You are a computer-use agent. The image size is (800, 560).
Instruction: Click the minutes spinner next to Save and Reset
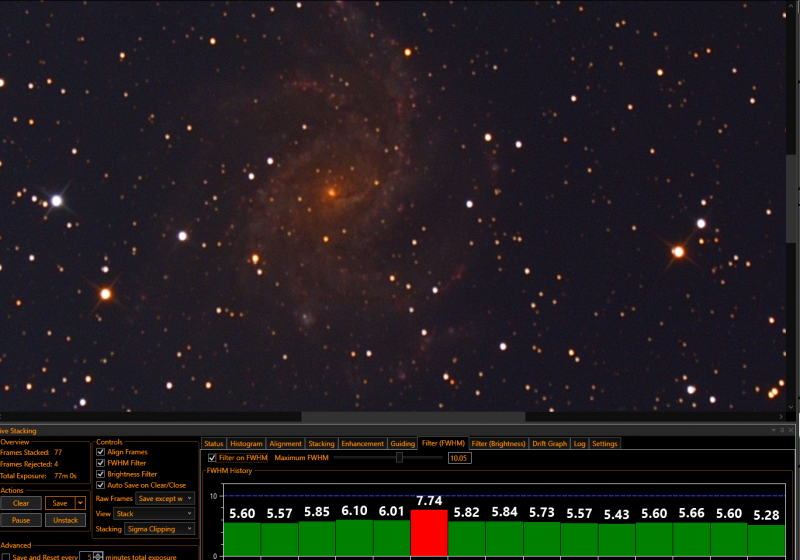pyautogui.click(x=98, y=556)
